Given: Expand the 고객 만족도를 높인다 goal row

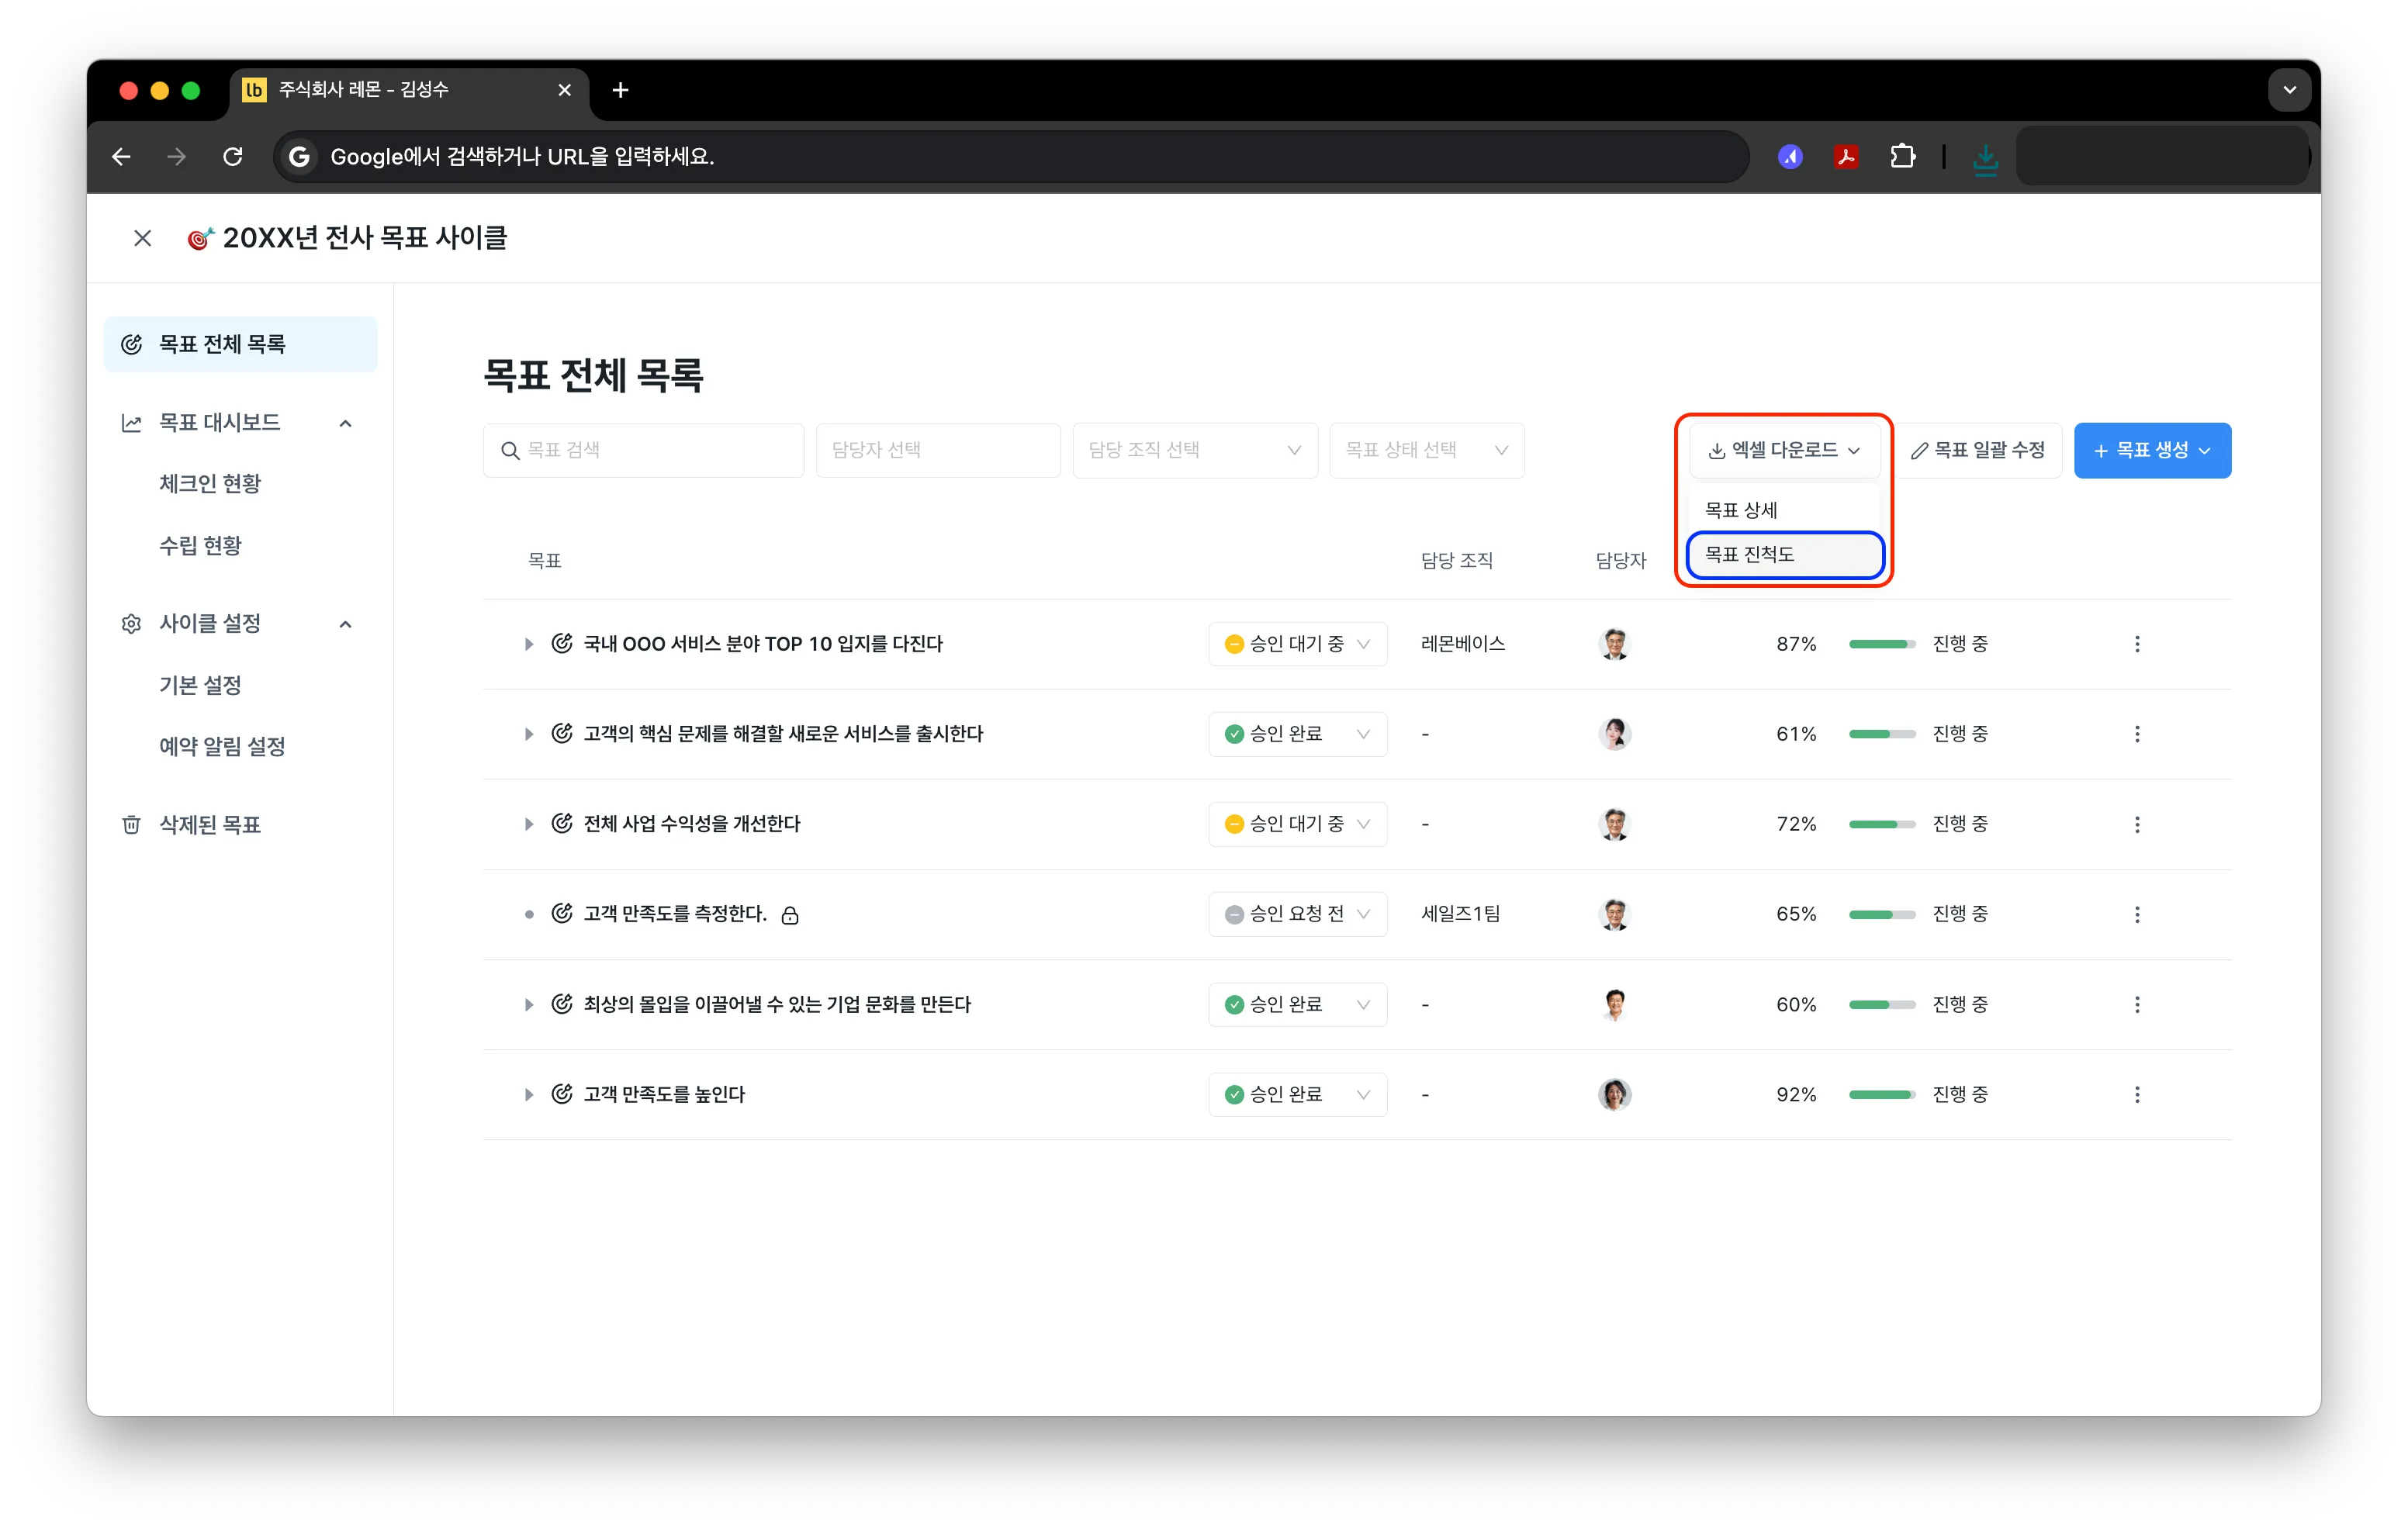Looking at the screenshot, I should [528, 1094].
